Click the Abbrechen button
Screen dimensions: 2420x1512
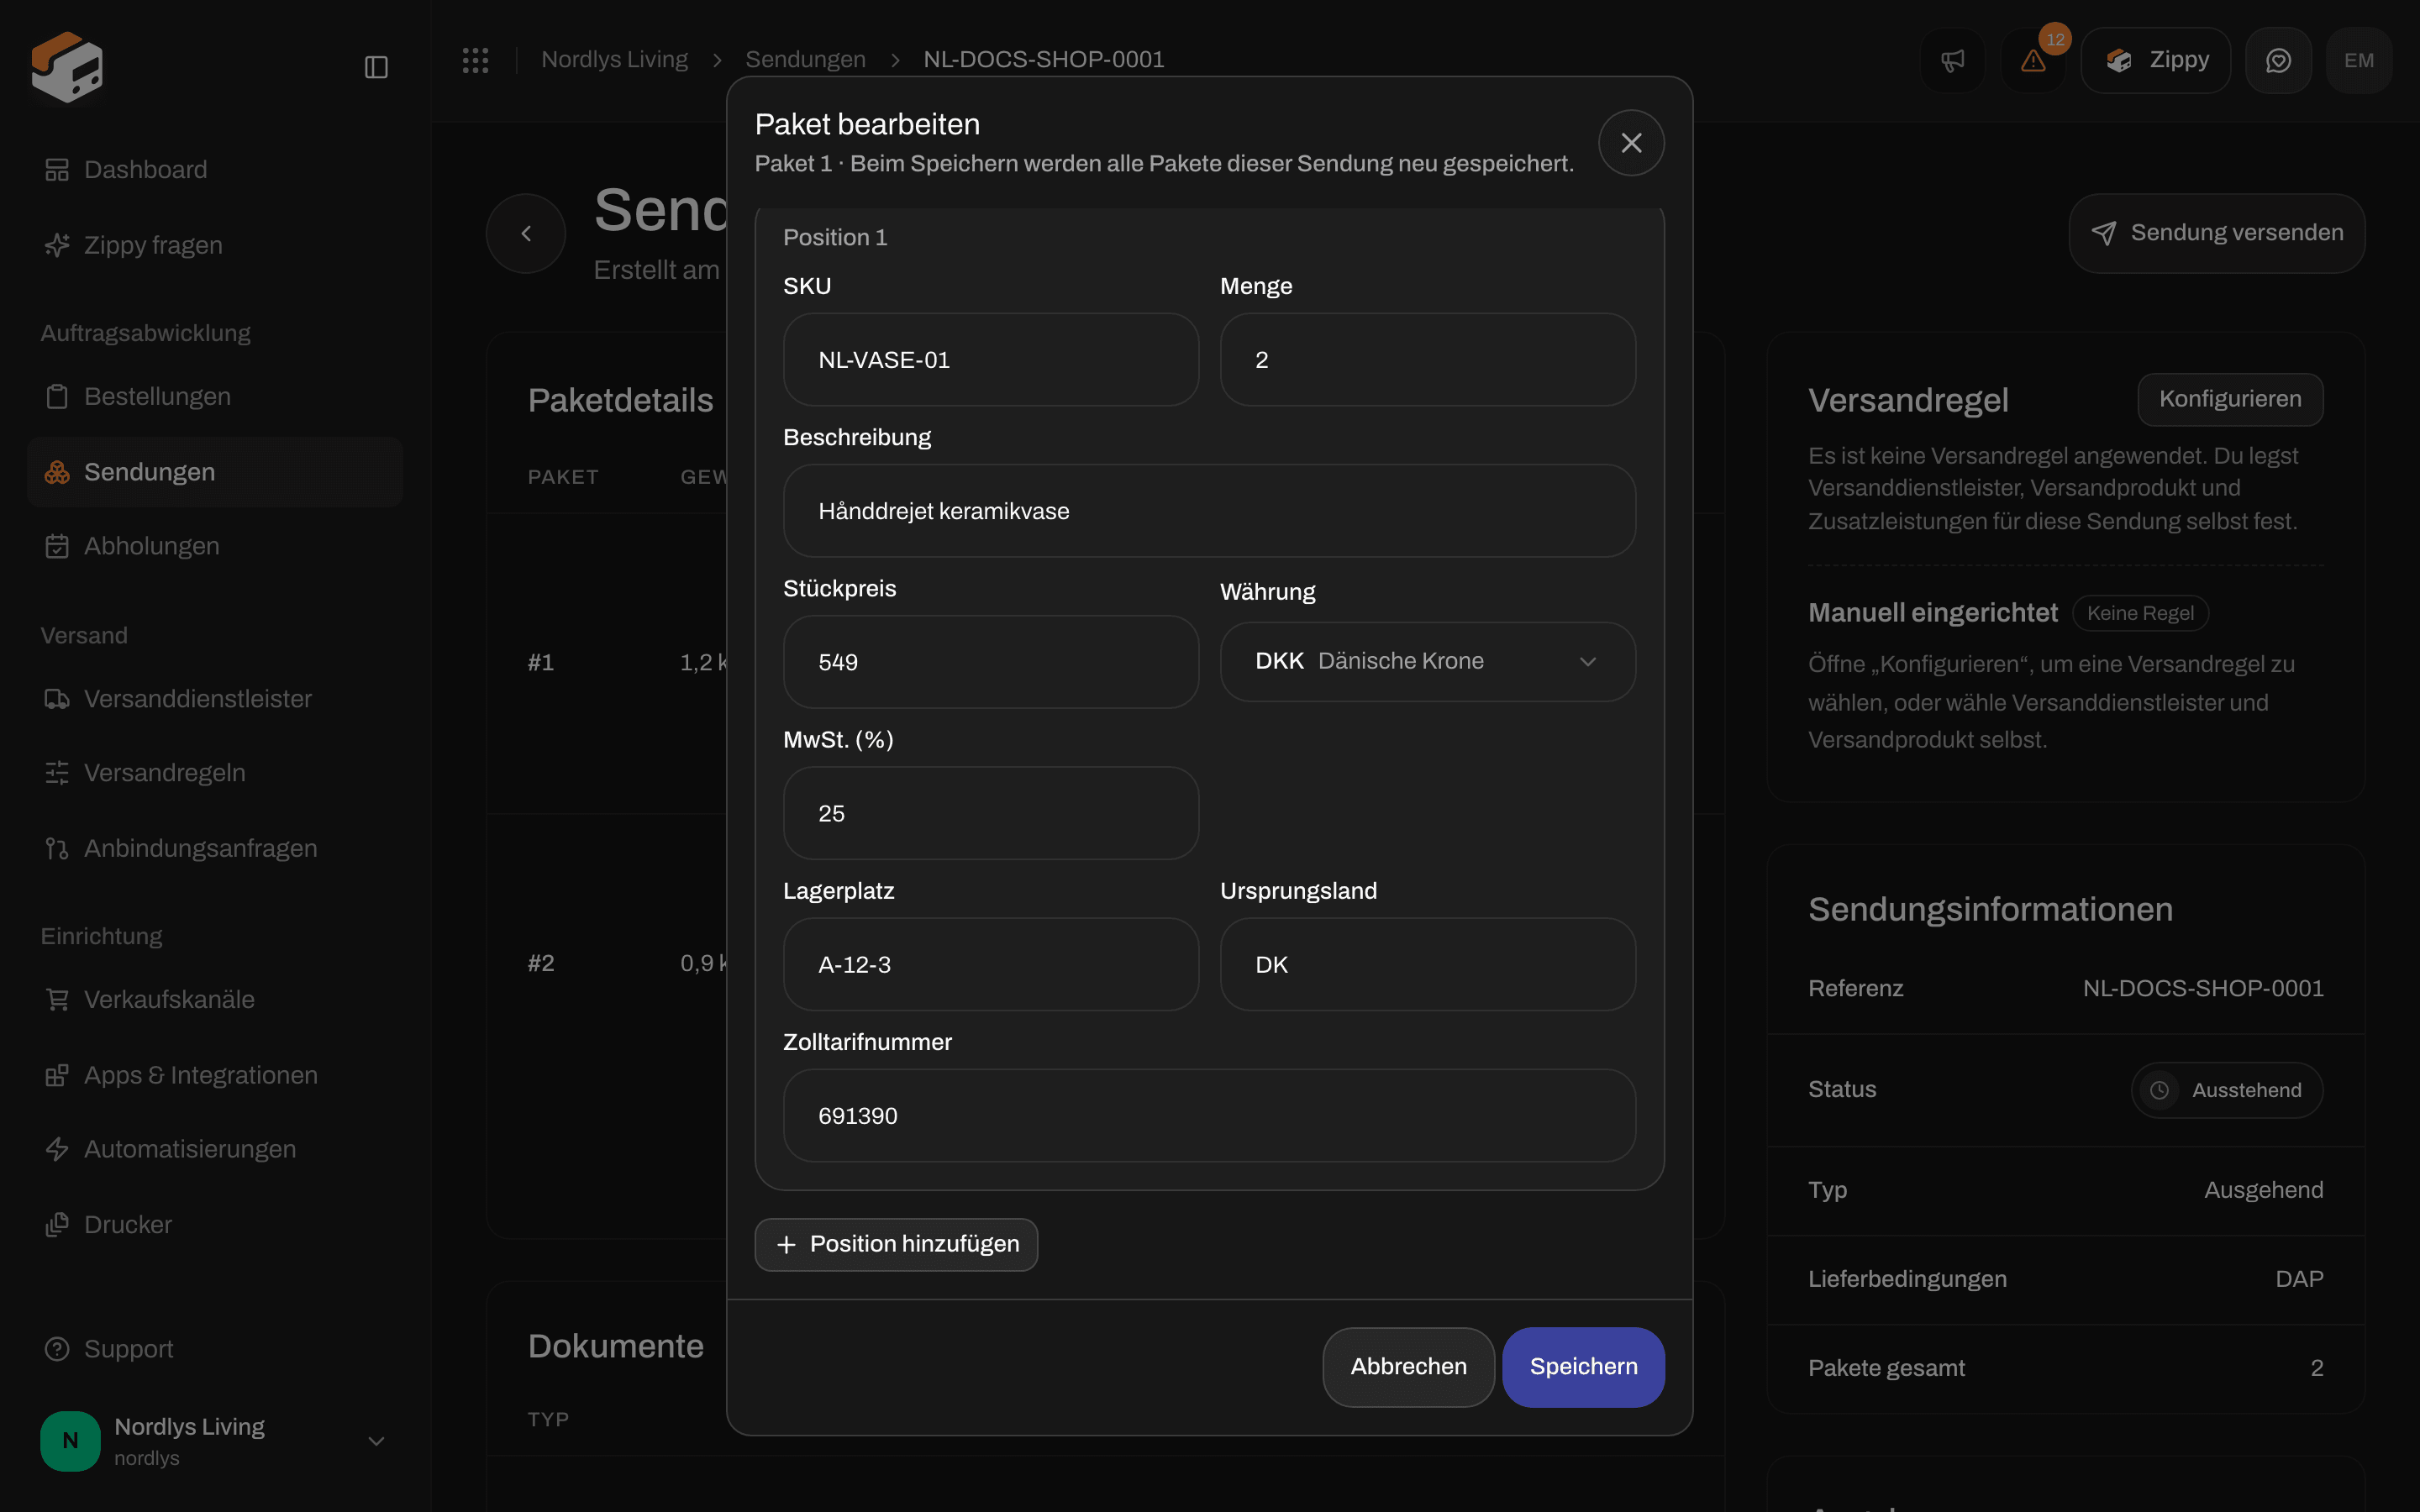click(x=1408, y=1367)
